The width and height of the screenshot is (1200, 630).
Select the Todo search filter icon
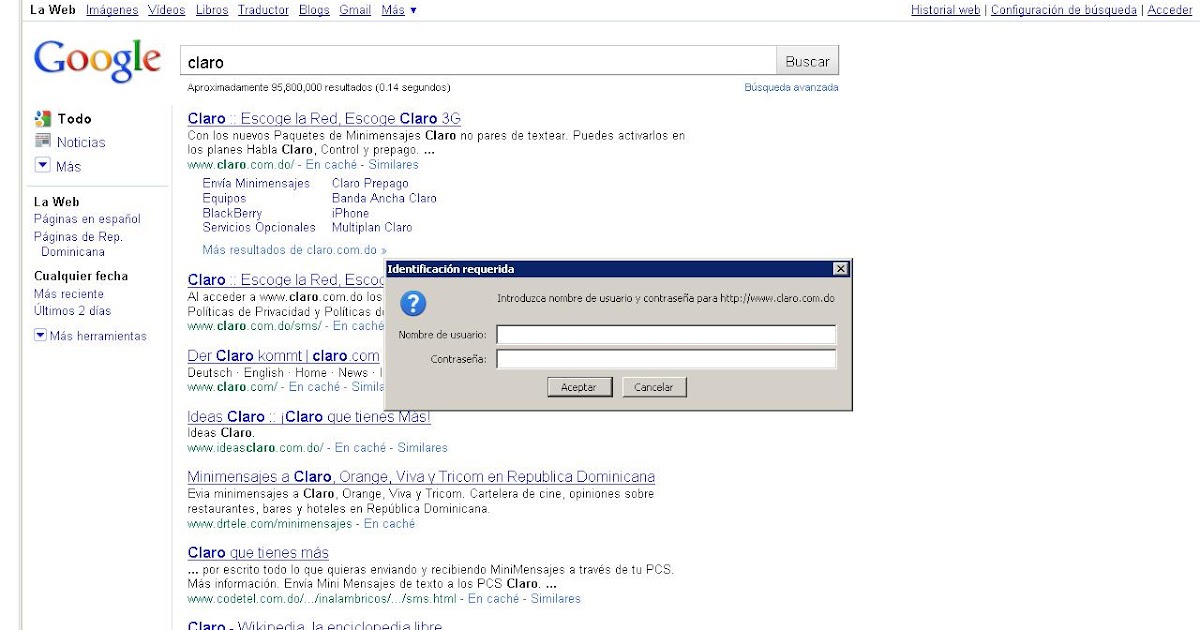point(43,118)
